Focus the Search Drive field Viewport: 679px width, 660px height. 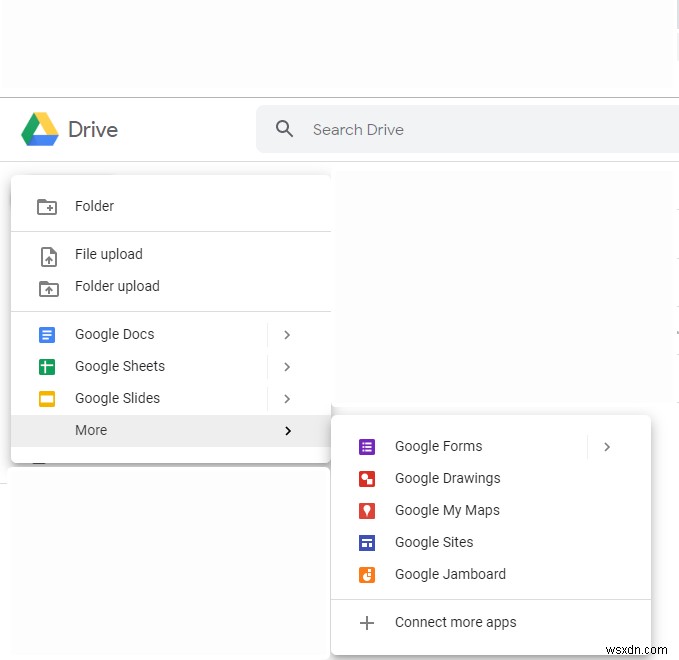coord(468,129)
